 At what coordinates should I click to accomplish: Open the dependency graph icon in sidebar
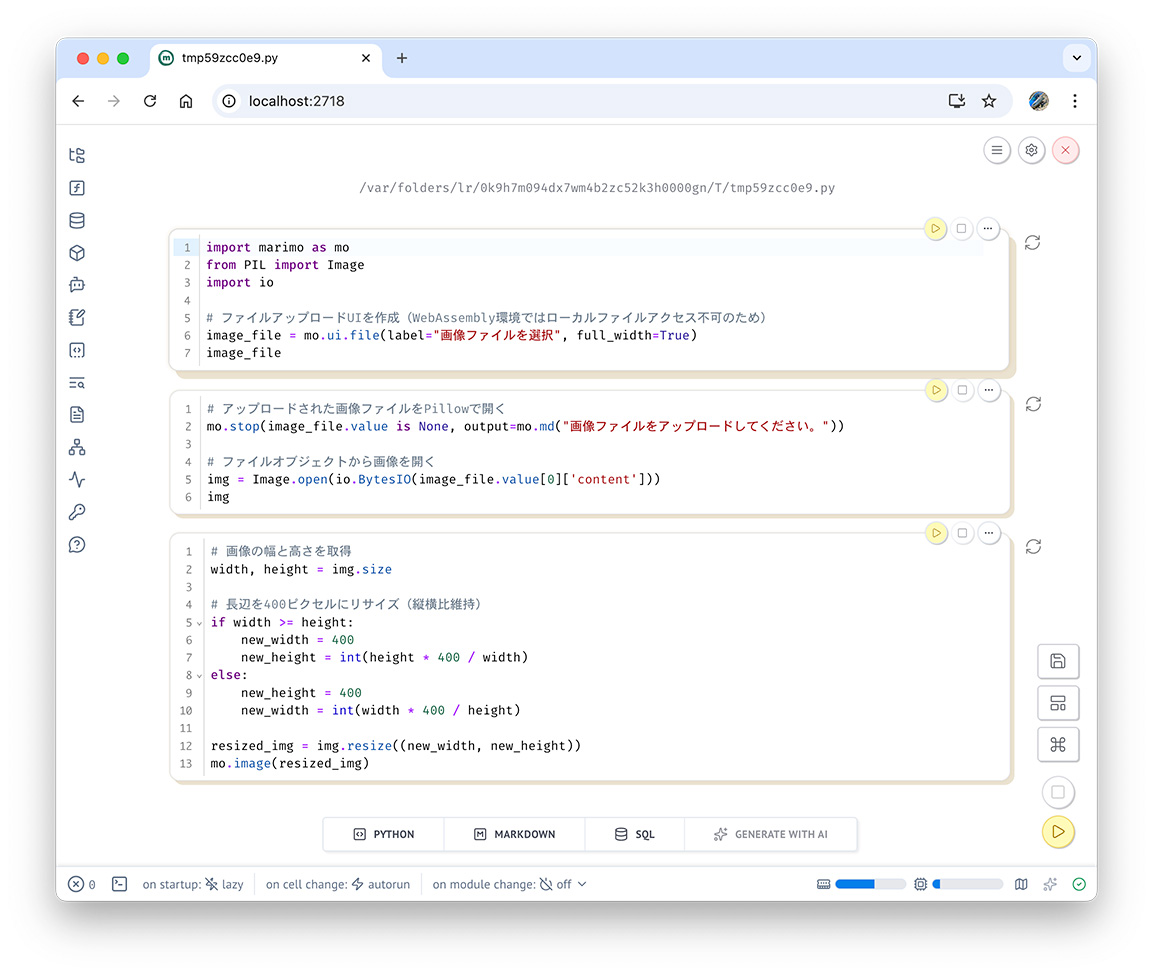click(x=77, y=447)
